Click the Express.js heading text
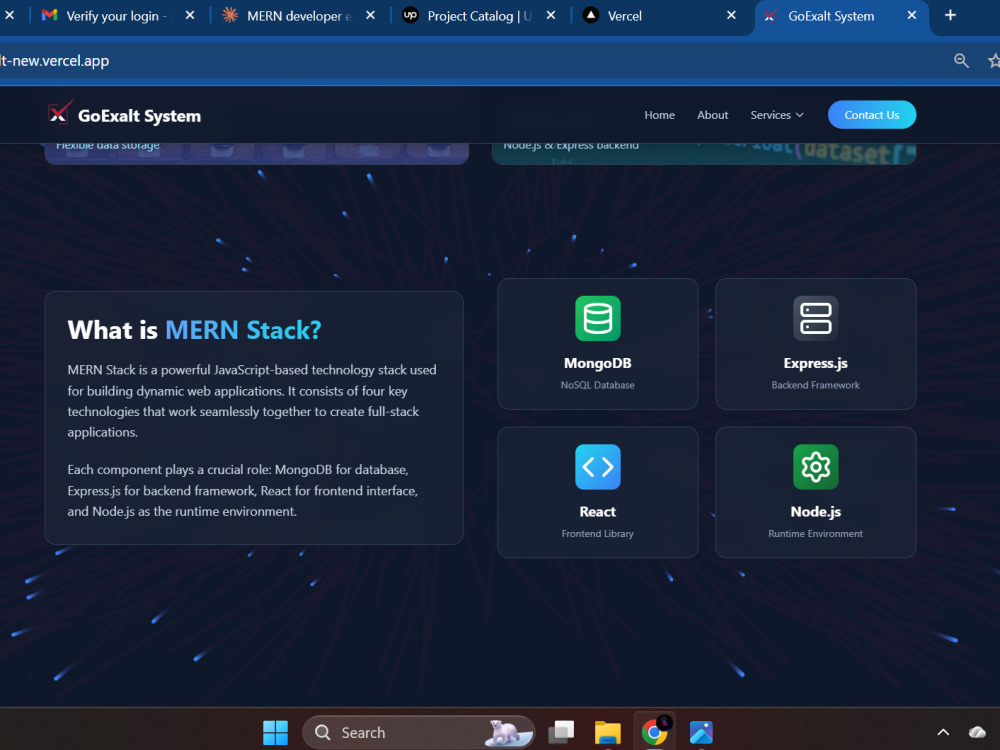 pos(815,363)
